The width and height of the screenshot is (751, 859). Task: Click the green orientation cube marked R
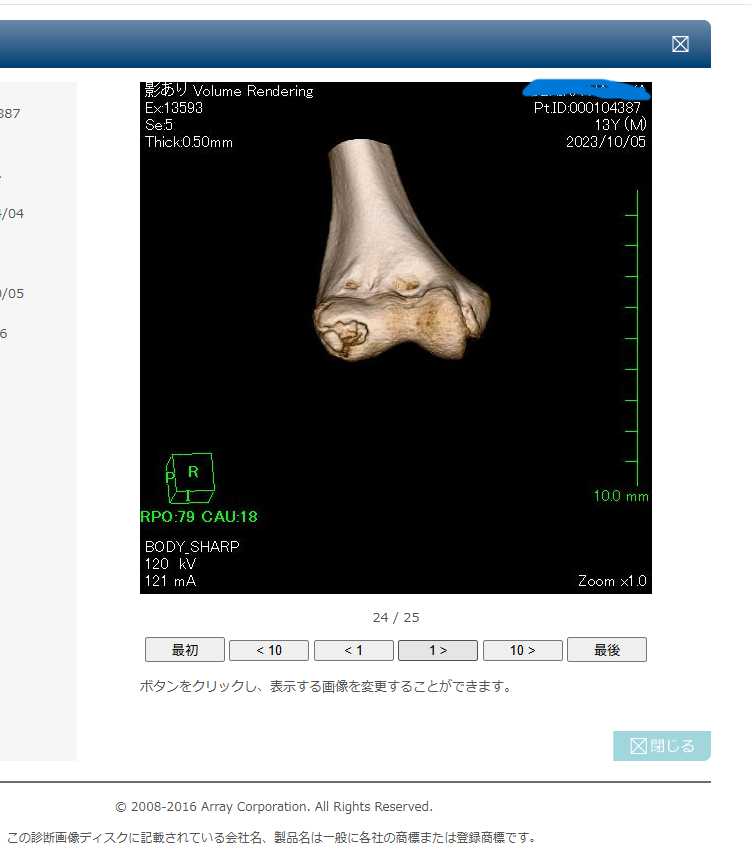(x=190, y=477)
